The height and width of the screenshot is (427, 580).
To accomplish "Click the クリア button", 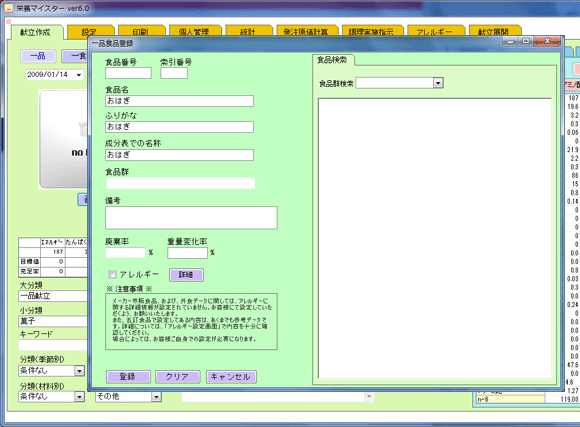I will click(x=178, y=377).
